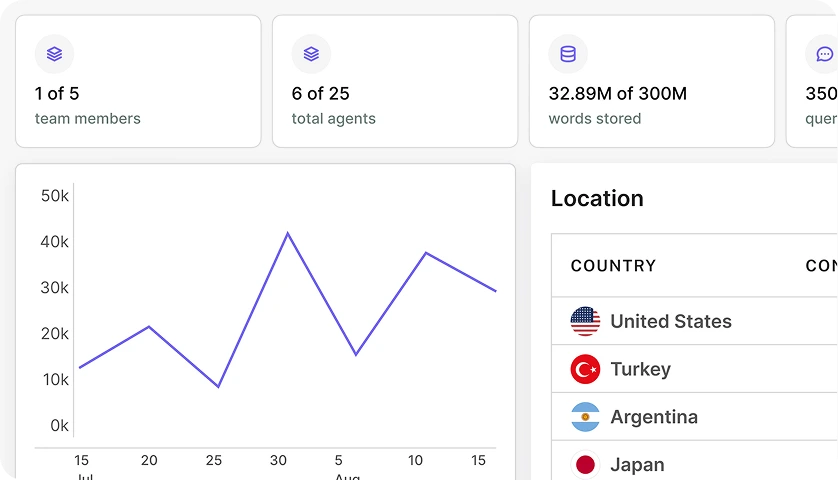Viewport: 838px width, 480px height.
Task: Click the x-axis label 30
Action: tap(278, 460)
